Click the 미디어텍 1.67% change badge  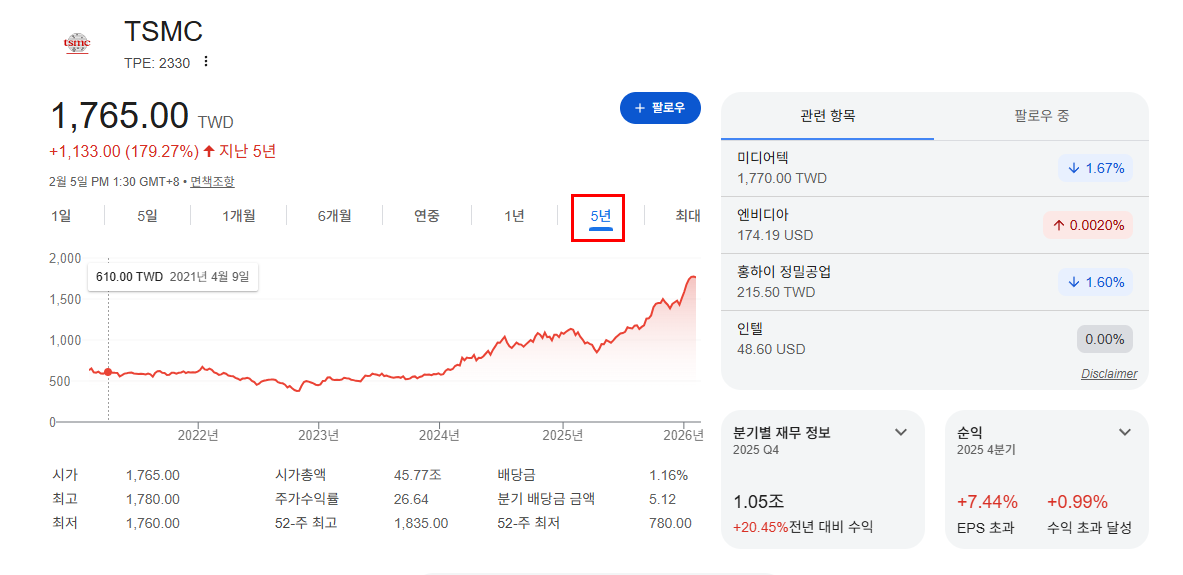[1095, 168]
